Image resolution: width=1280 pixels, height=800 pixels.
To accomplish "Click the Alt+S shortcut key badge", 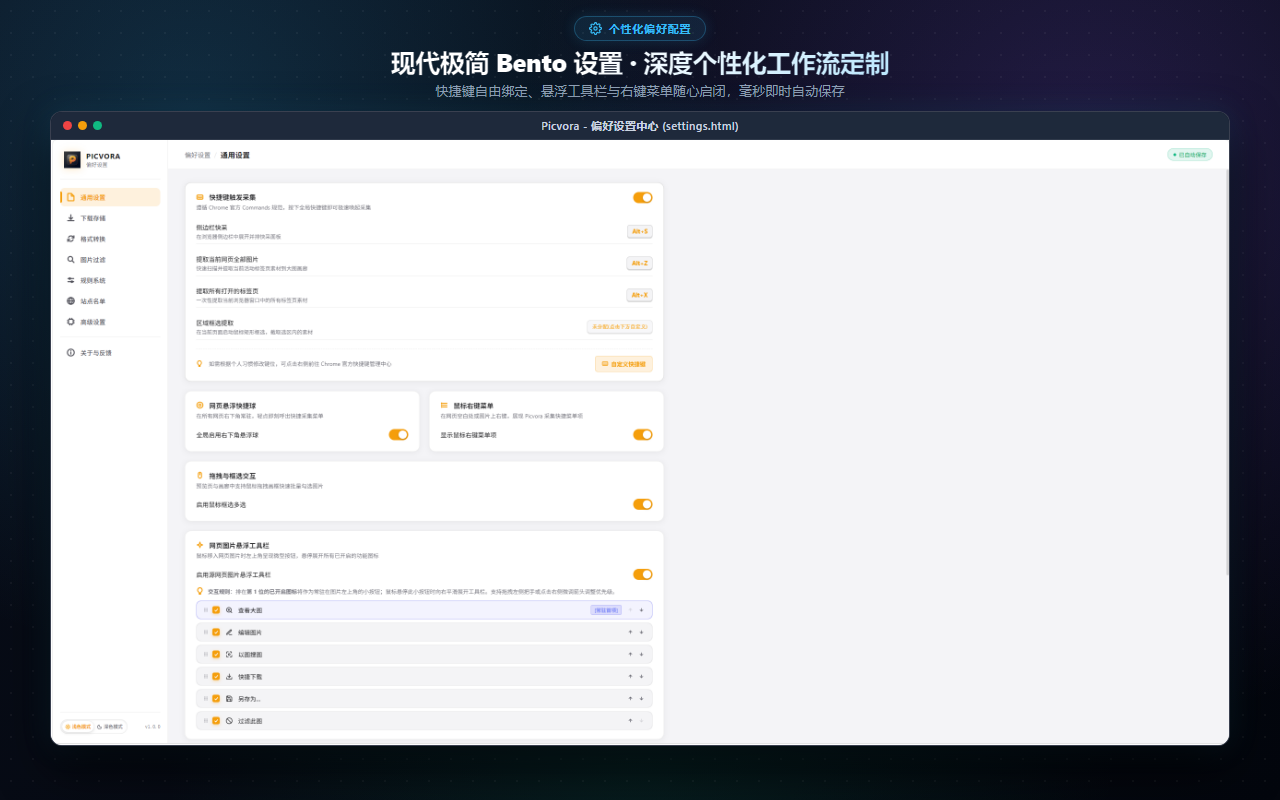I will [x=640, y=231].
